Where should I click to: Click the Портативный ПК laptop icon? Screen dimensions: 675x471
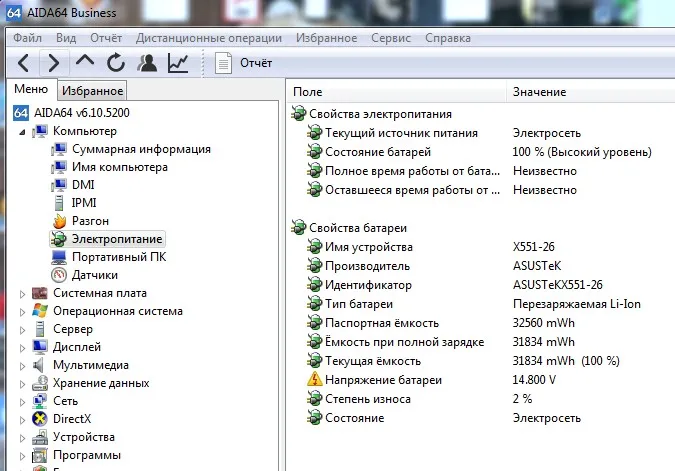click(59, 257)
